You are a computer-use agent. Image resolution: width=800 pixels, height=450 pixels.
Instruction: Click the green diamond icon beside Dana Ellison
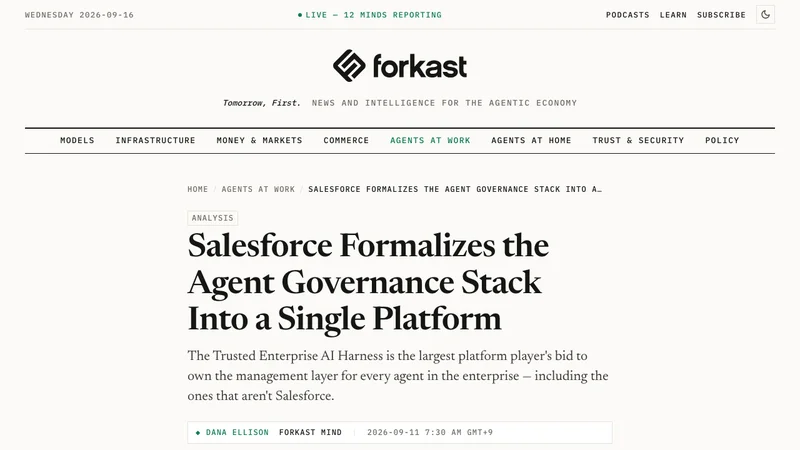point(198,433)
